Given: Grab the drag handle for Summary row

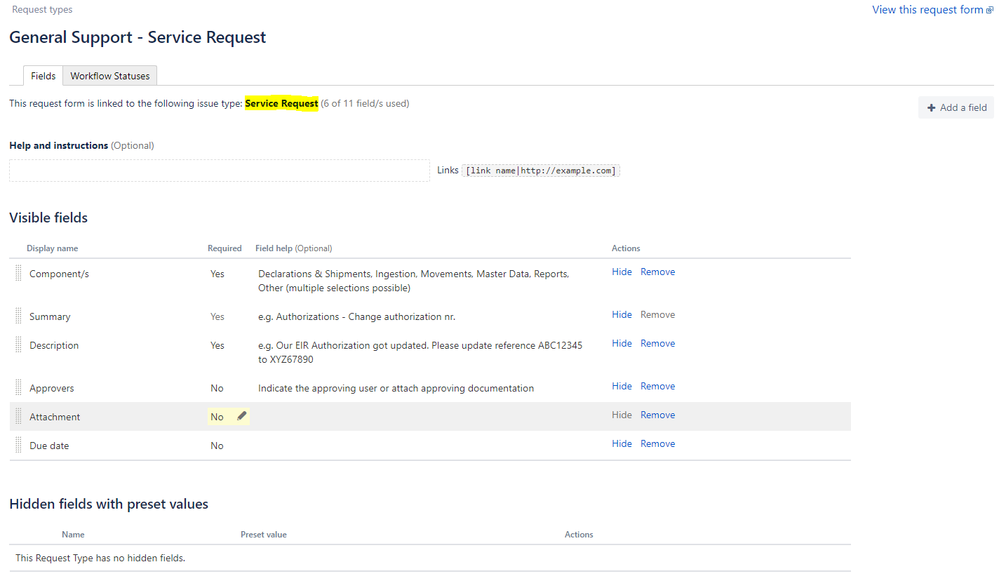Looking at the screenshot, I should point(18,316).
